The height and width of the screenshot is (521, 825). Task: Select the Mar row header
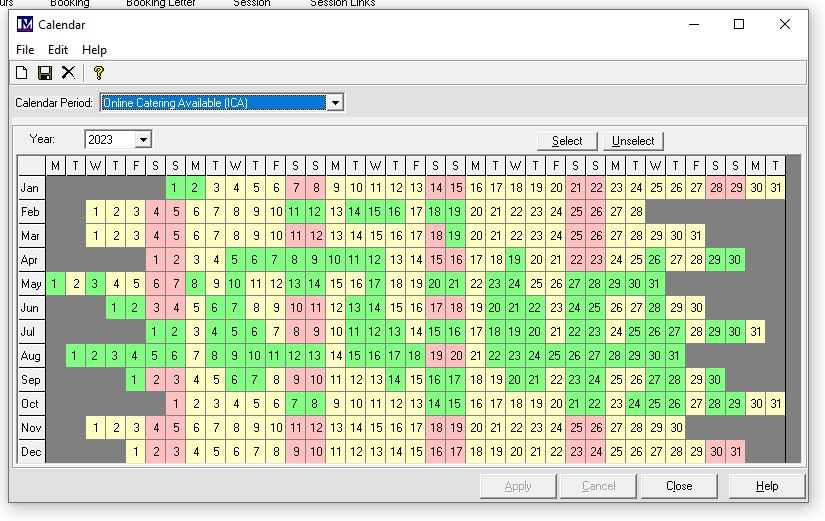coord(32,236)
